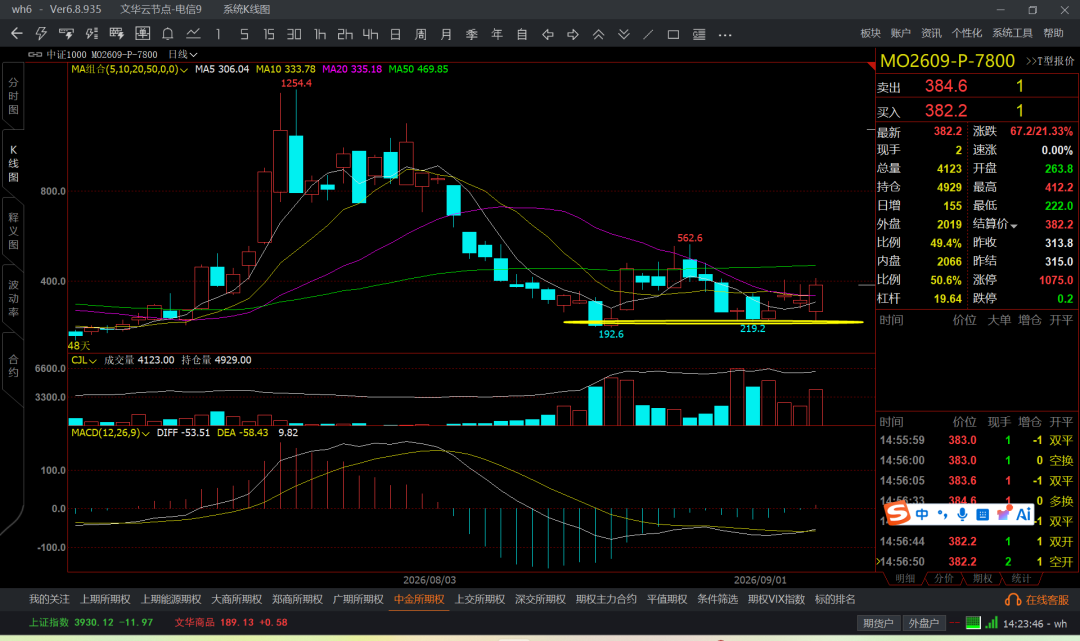Click the lightning quick-order icon

click(41, 33)
